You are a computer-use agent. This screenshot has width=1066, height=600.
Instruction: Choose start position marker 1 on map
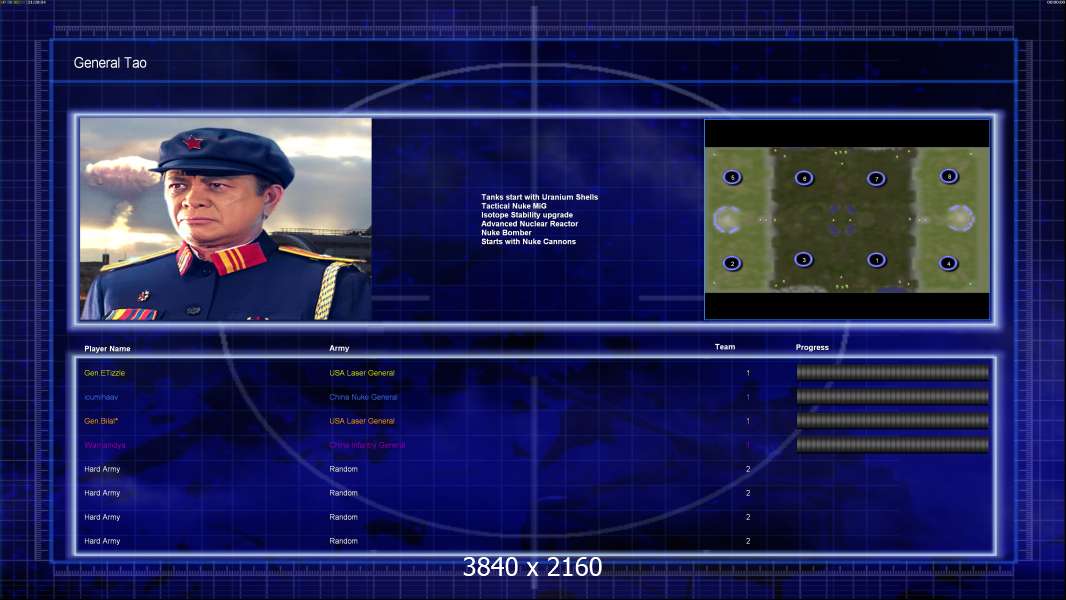876,260
